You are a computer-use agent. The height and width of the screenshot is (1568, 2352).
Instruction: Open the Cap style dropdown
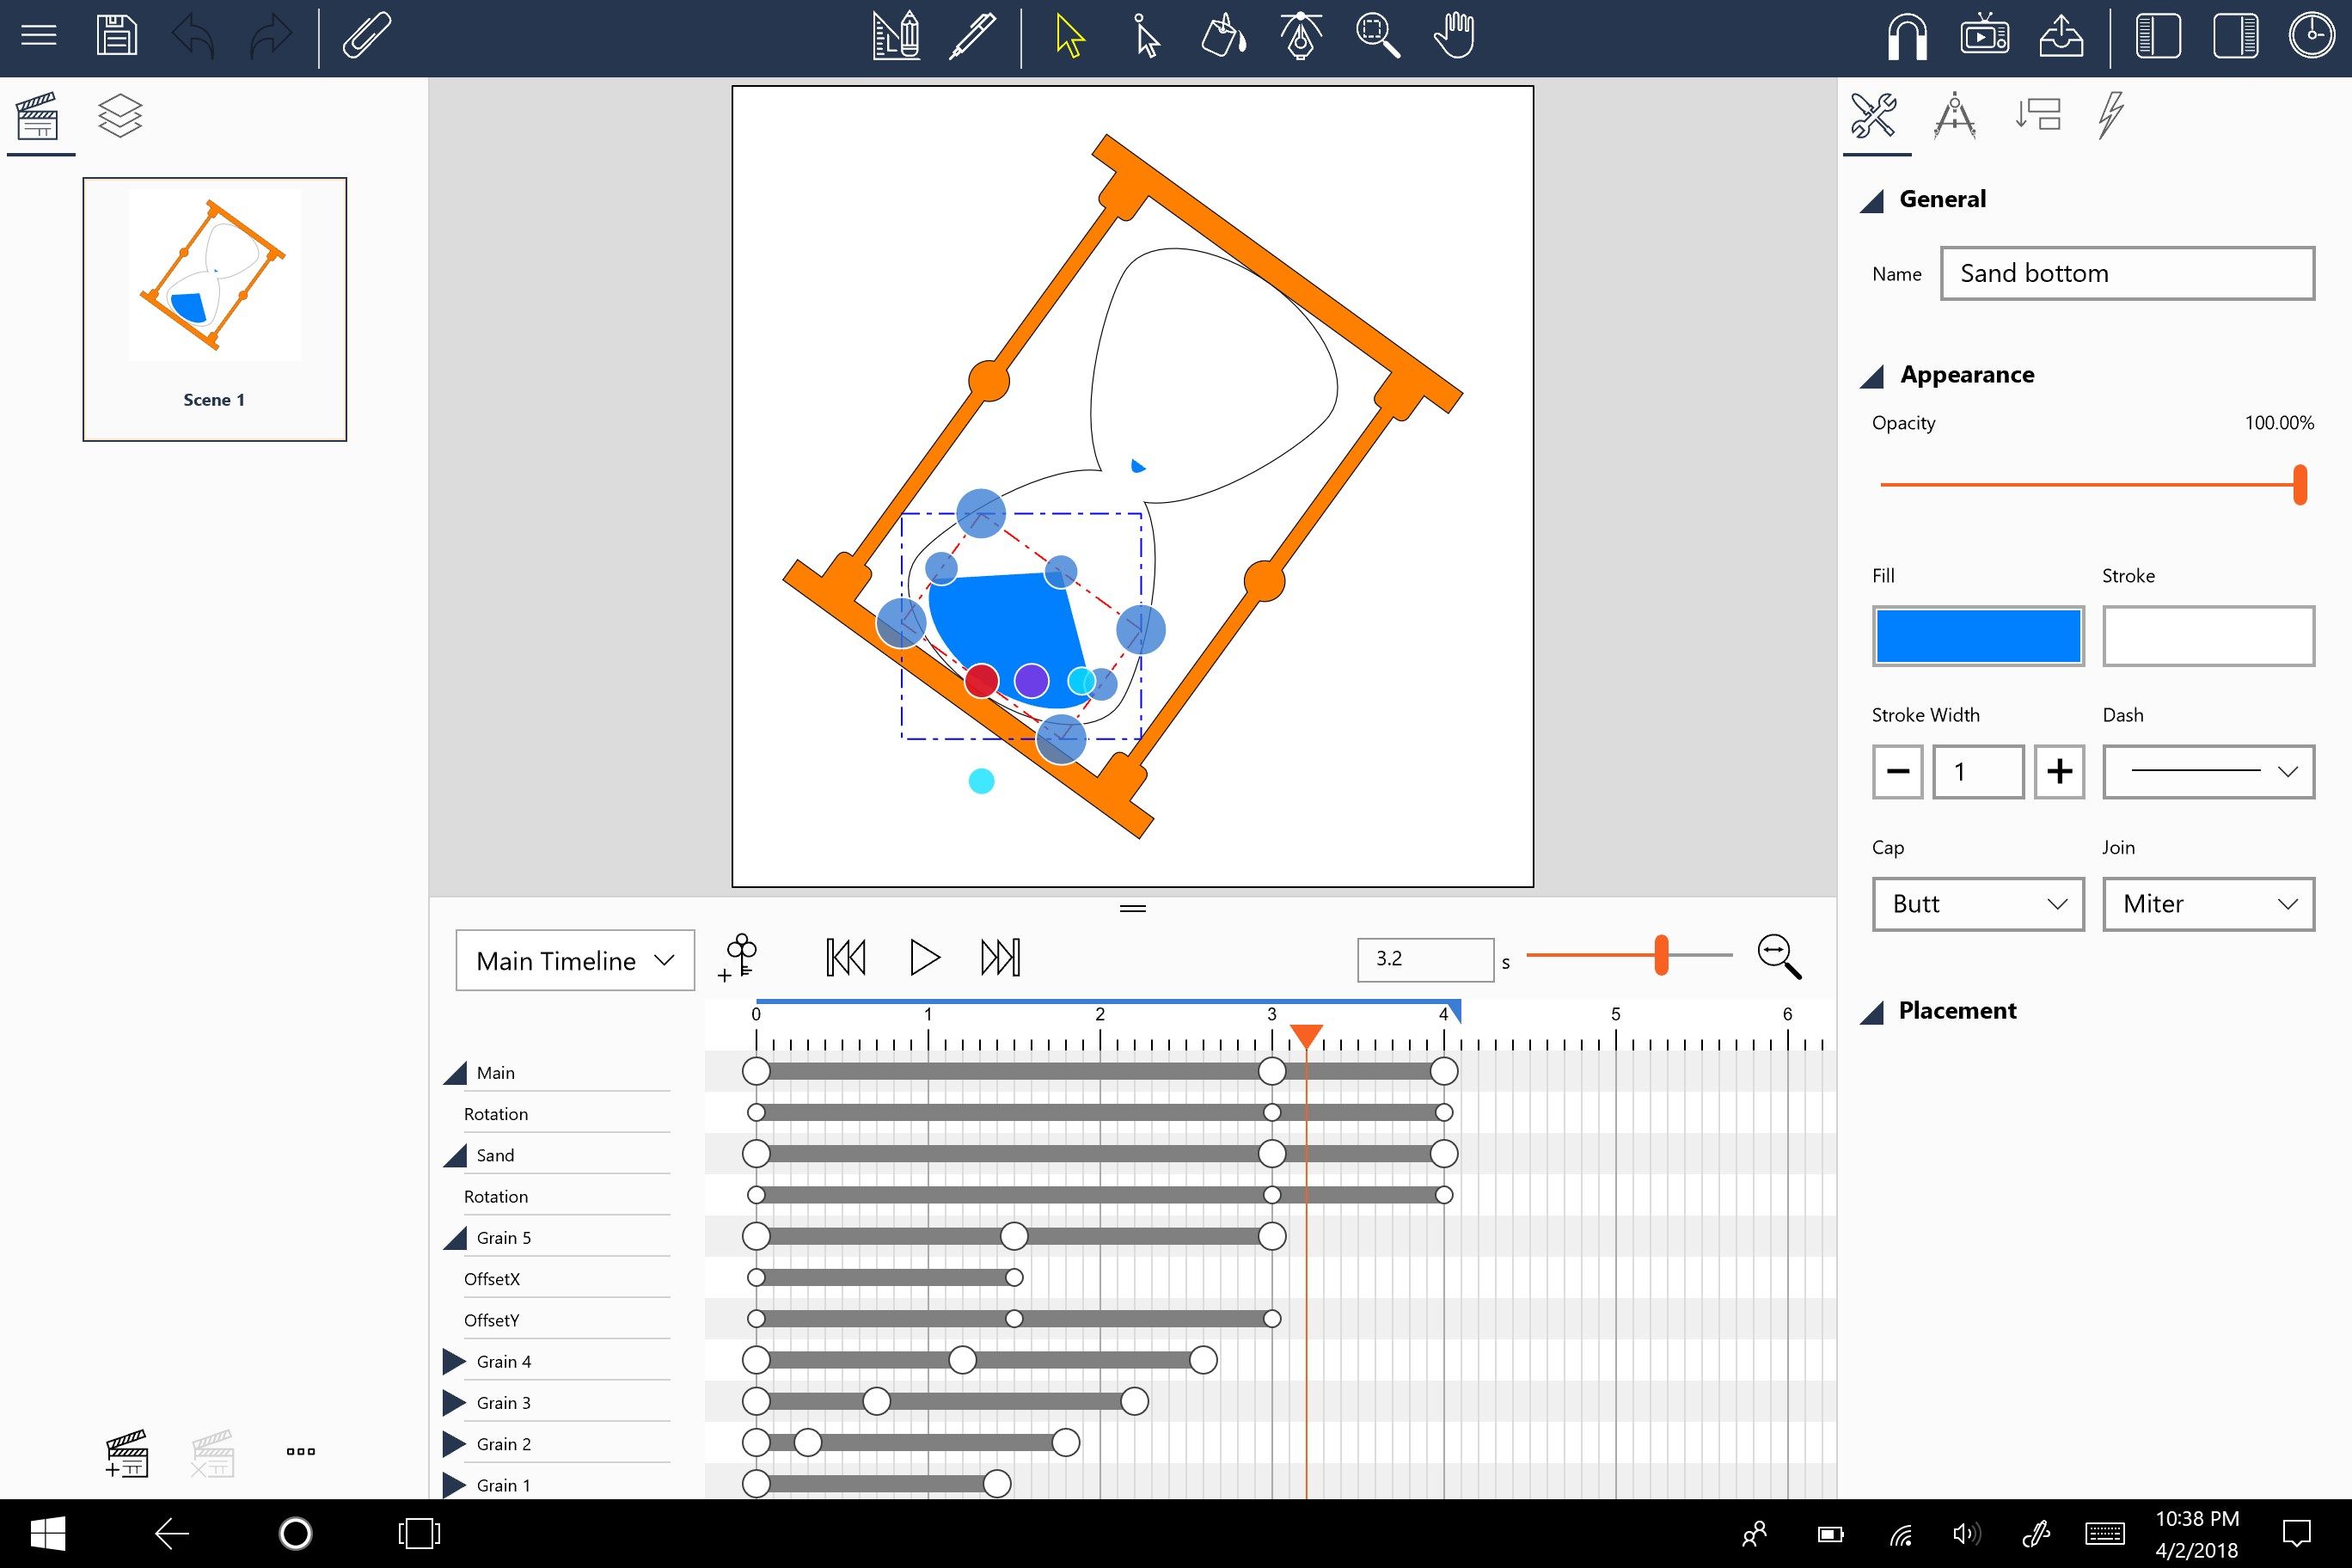pos(1974,903)
